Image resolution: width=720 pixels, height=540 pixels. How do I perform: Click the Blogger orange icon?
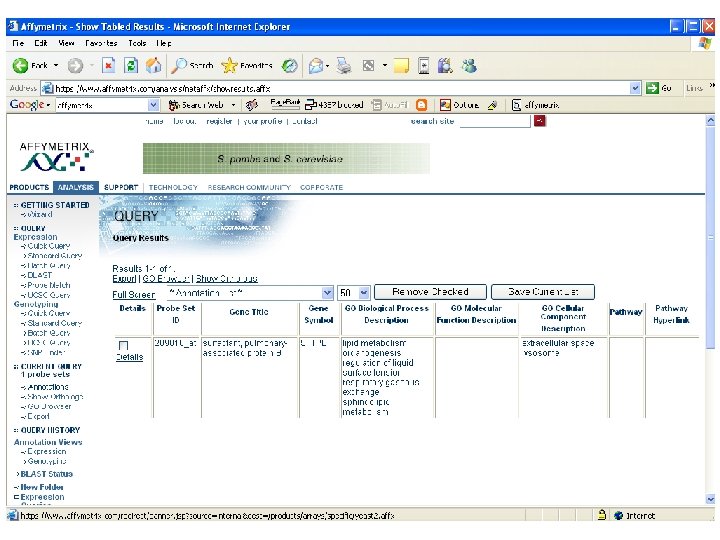421,105
